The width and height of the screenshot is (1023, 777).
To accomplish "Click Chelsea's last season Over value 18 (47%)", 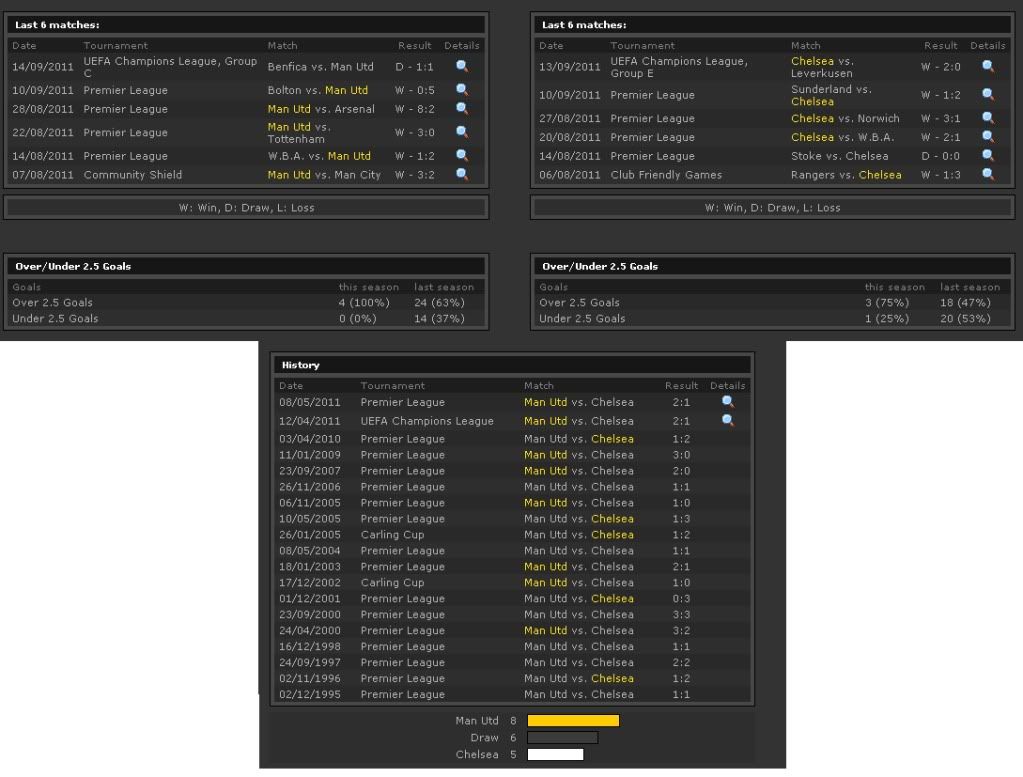I will [x=966, y=303].
